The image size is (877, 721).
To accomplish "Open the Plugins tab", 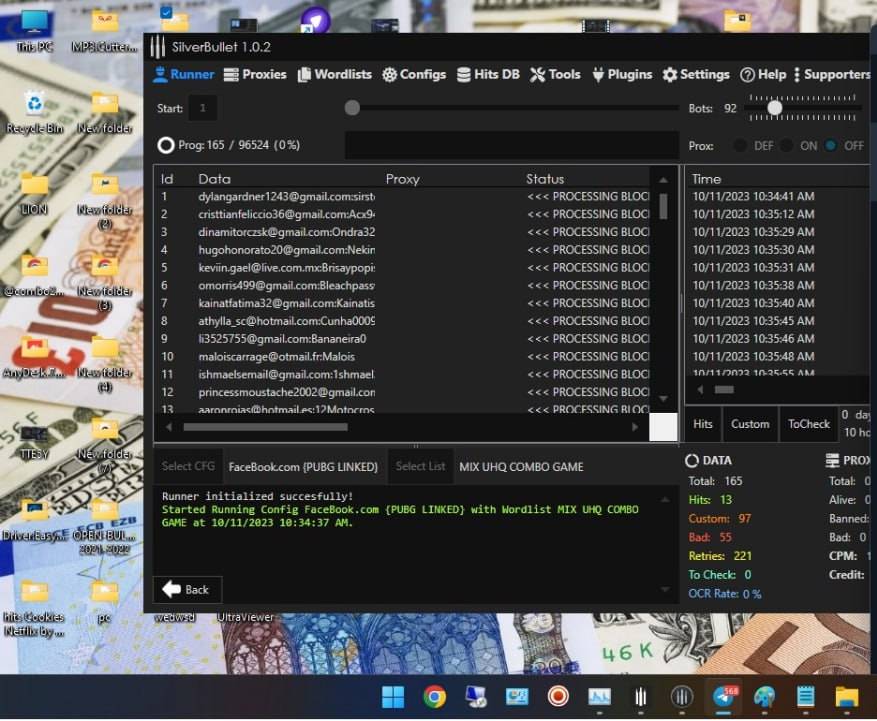I will click(622, 74).
